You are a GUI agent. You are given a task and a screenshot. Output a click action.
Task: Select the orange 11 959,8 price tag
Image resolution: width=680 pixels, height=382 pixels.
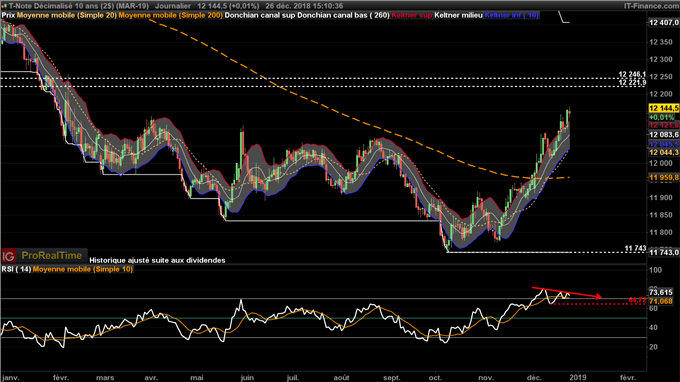[664, 177]
